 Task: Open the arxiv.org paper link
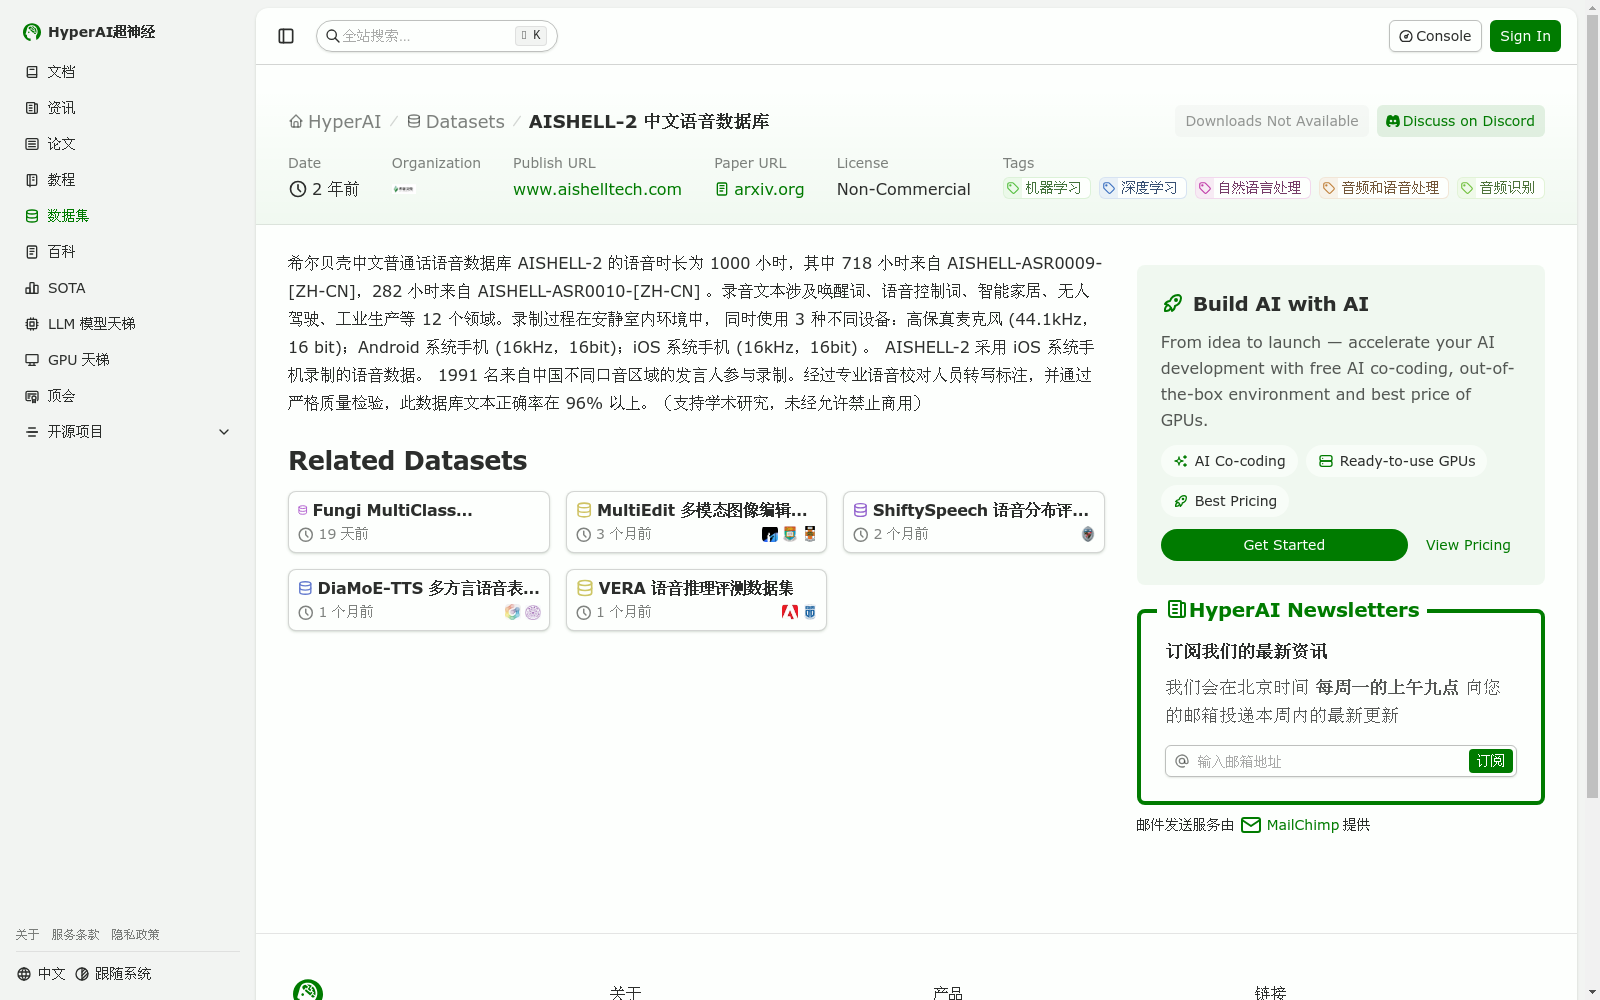760,189
